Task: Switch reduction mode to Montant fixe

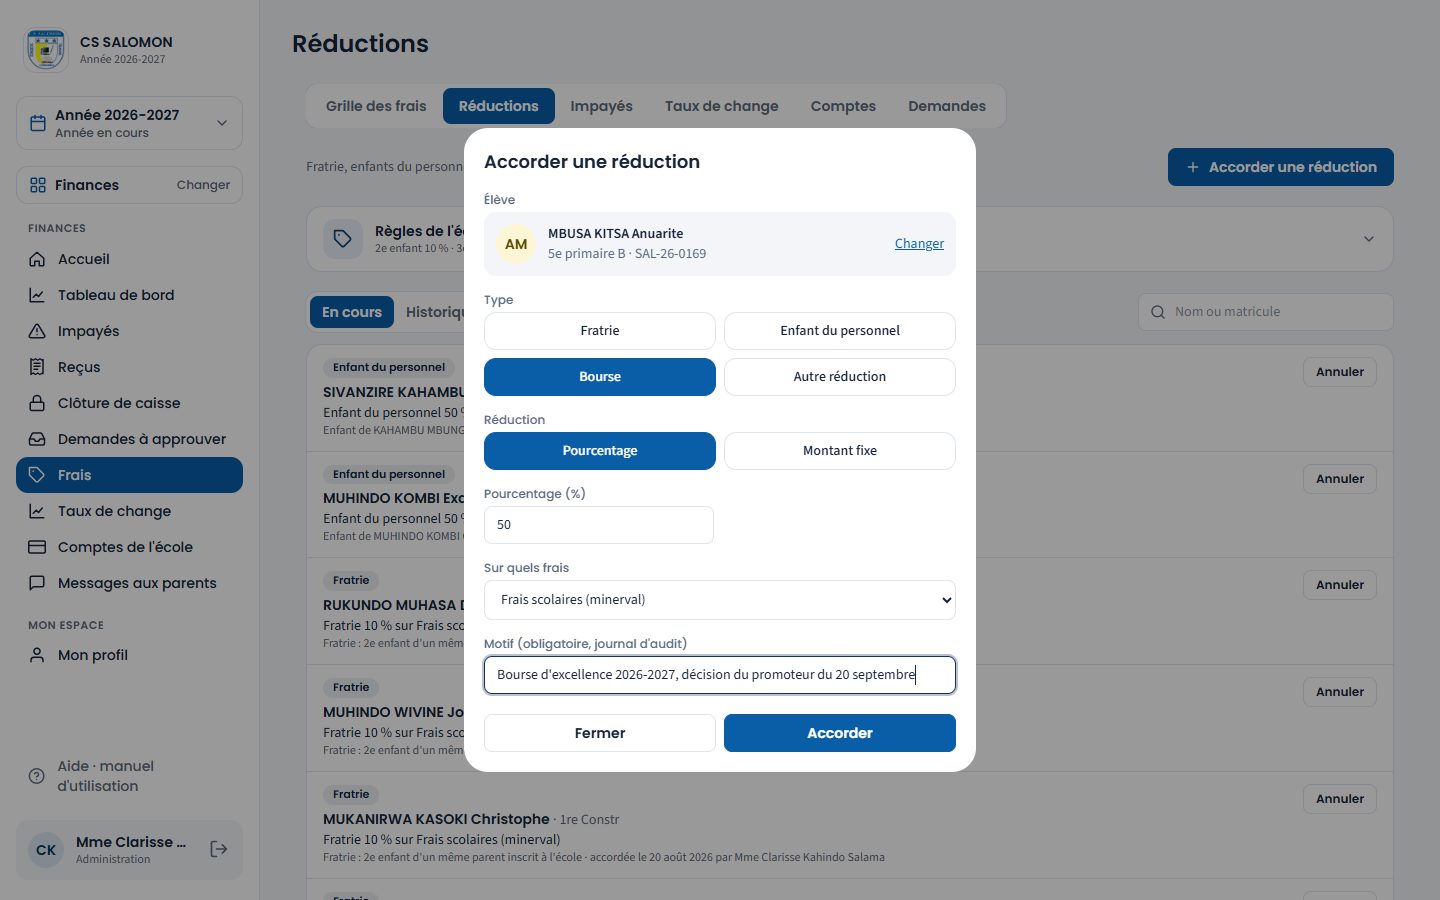Action: [840, 451]
